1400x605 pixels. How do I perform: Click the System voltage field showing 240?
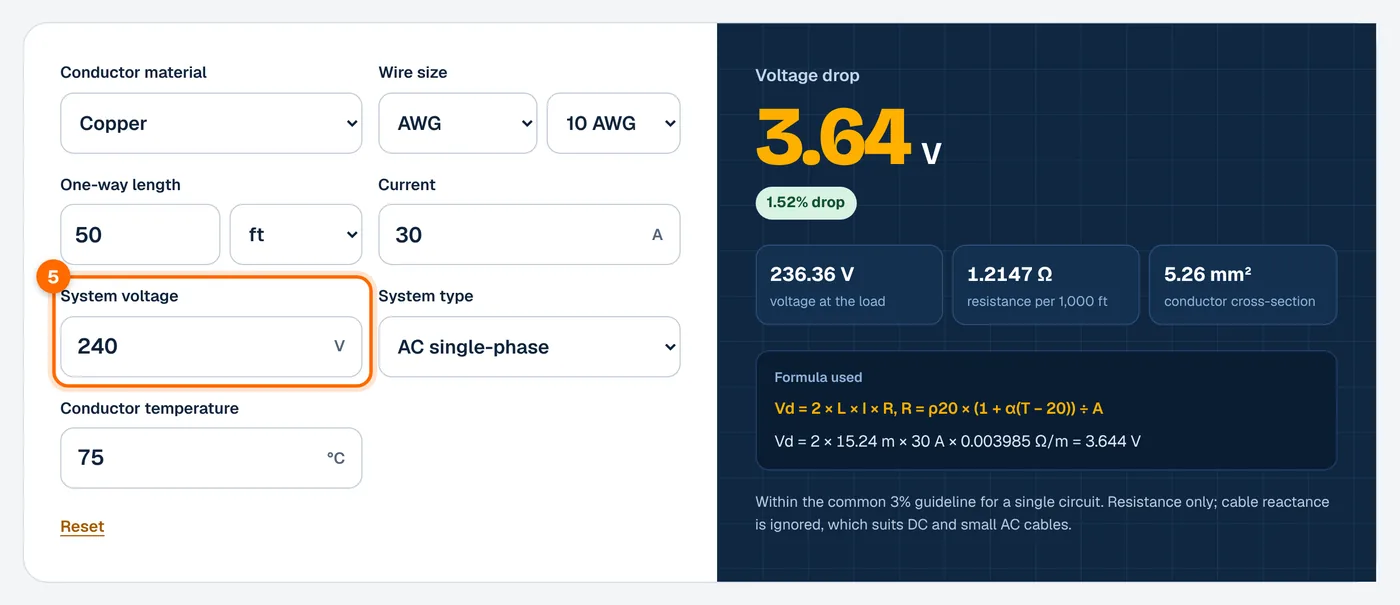pyautogui.click(x=211, y=347)
